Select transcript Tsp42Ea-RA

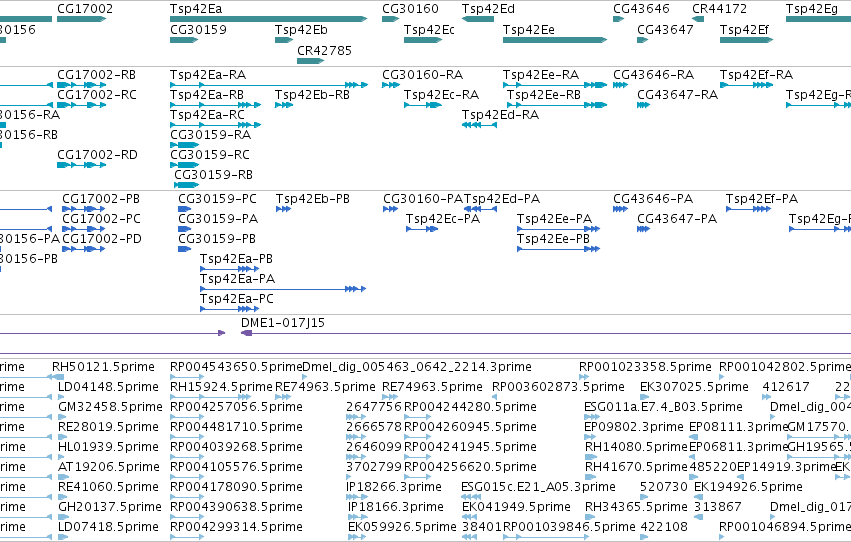click(208, 74)
